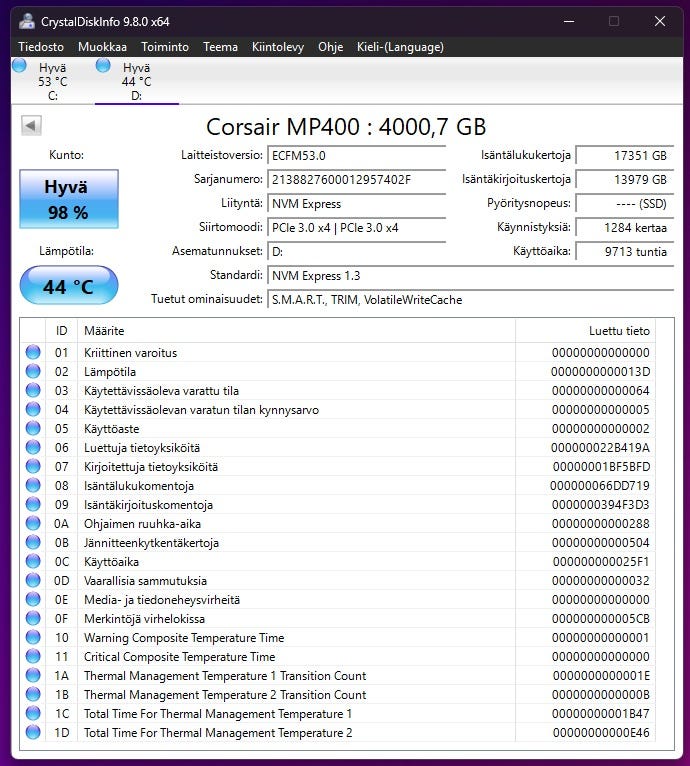Image resolution: width=690 pixels, height=766 pixels.
Task: Open the Kieli-(Language) menu
Action: 400,47
